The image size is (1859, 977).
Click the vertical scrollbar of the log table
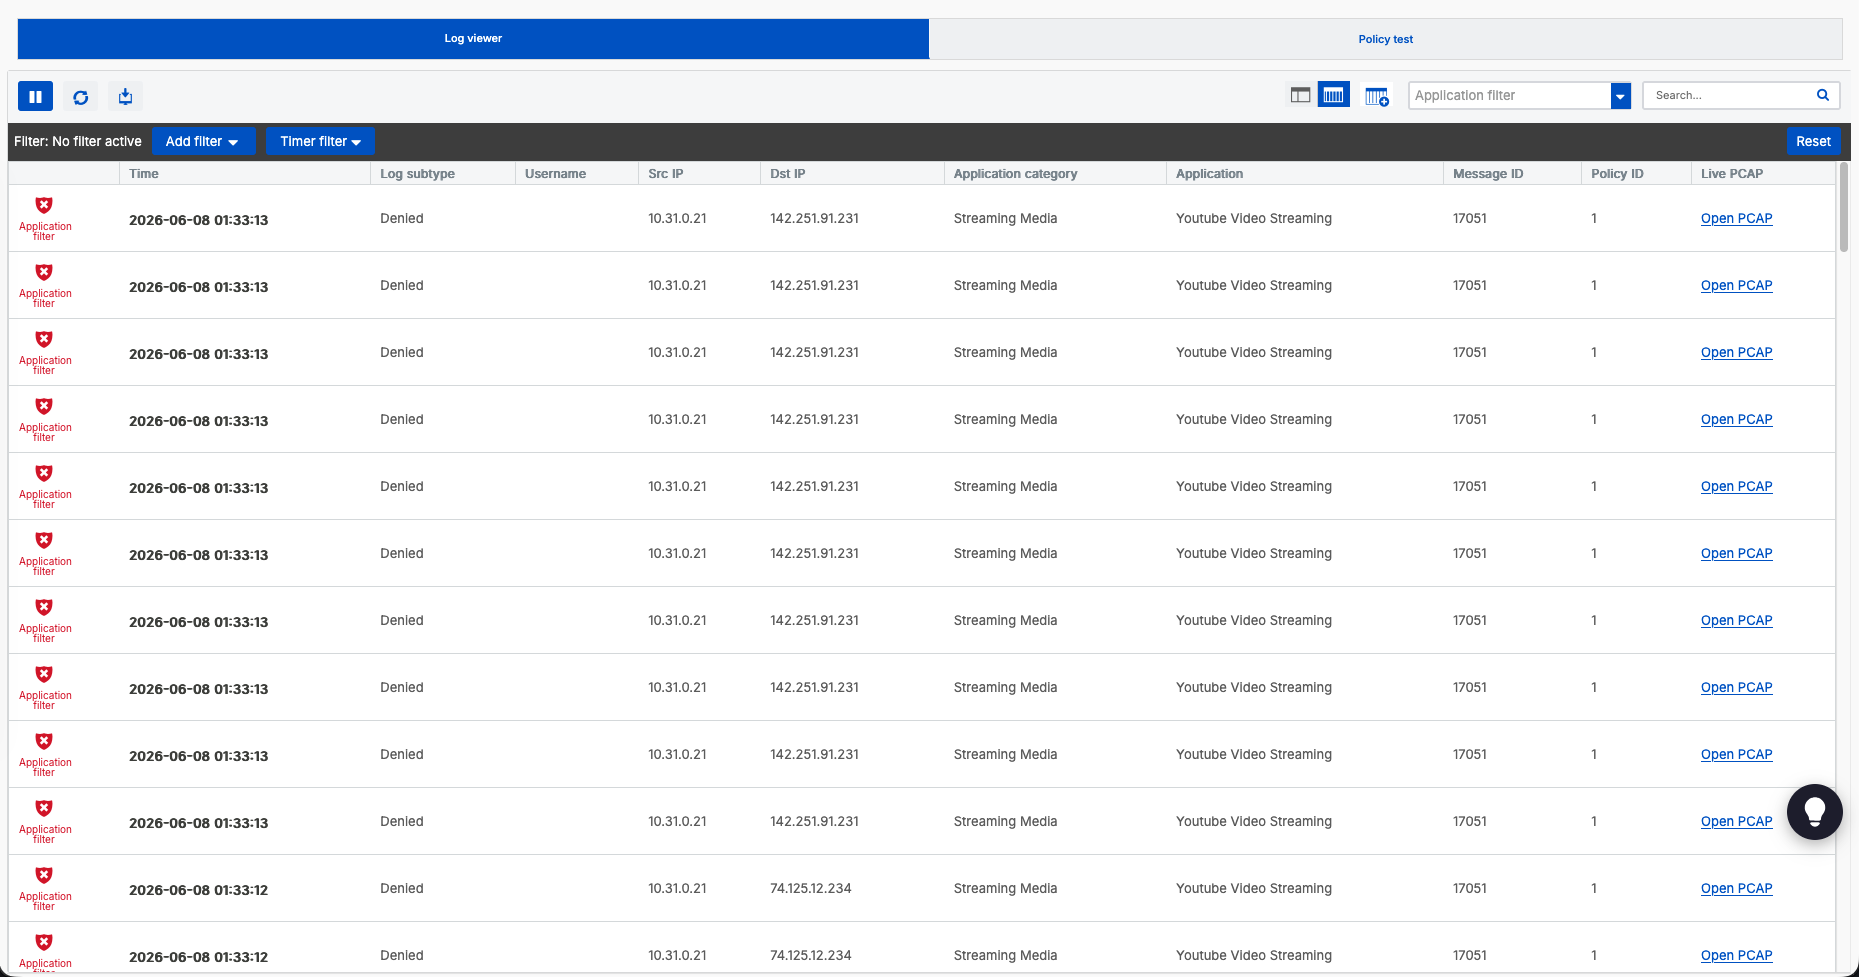pyautogui.click(x=1844, y=207)
